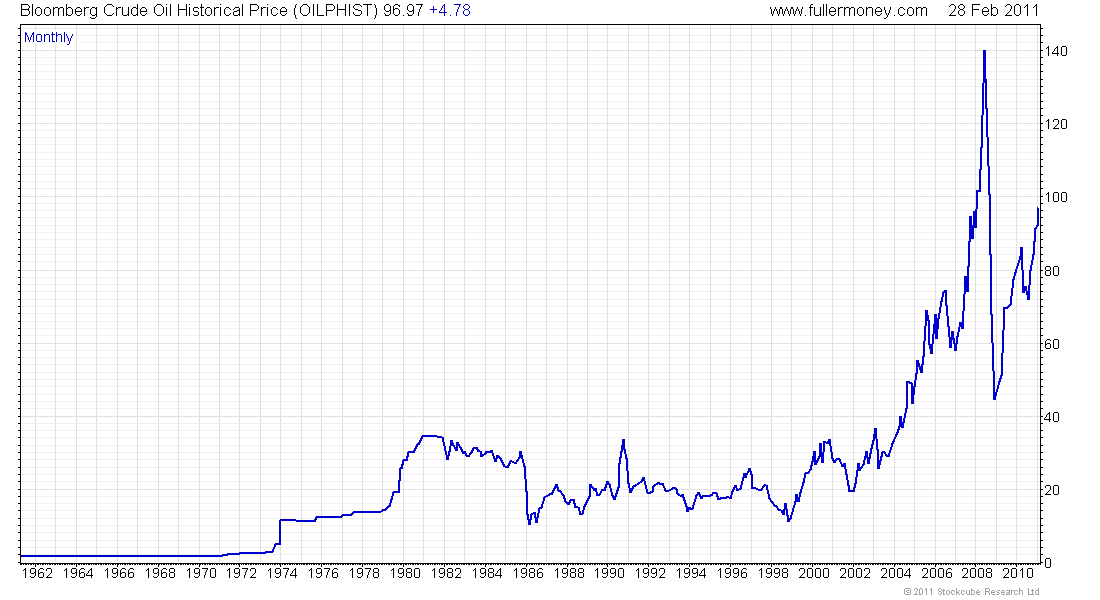Click the '60' price axis label
This screenshot has height=600, width=1100.
click(x=1052, y=344)
